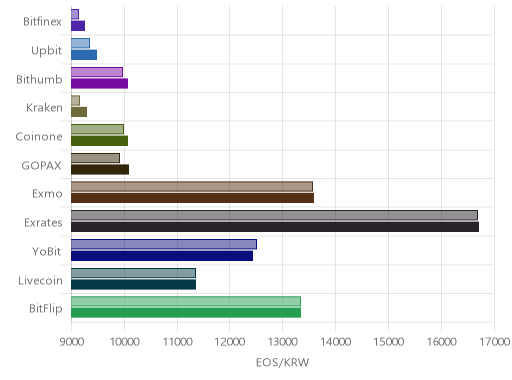Screen dimensions: 512x380
Task: Click the EOS/KRW axis title
Action: pyautogui.click(x=283, y=362)
